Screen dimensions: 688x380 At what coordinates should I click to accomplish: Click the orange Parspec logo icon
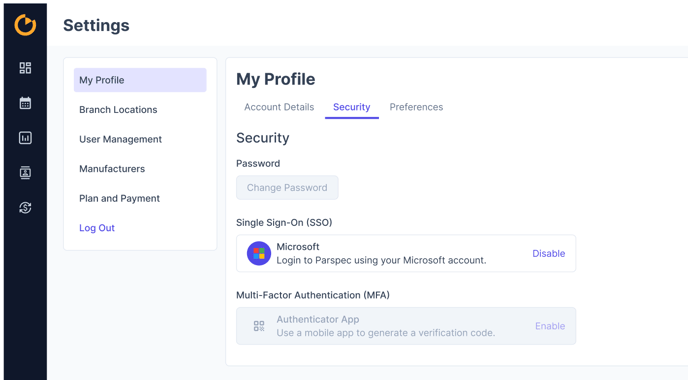point(25,25)
